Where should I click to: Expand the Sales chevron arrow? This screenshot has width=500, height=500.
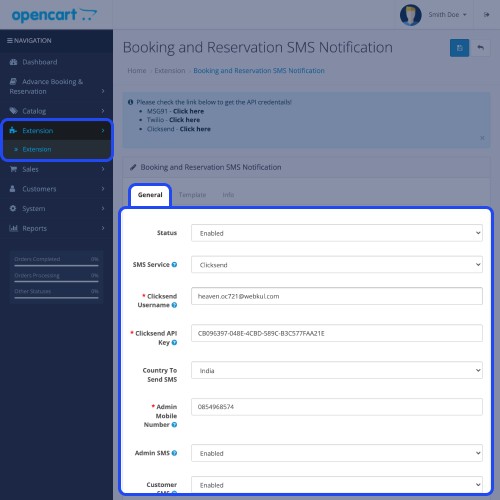tap(103, 169)
